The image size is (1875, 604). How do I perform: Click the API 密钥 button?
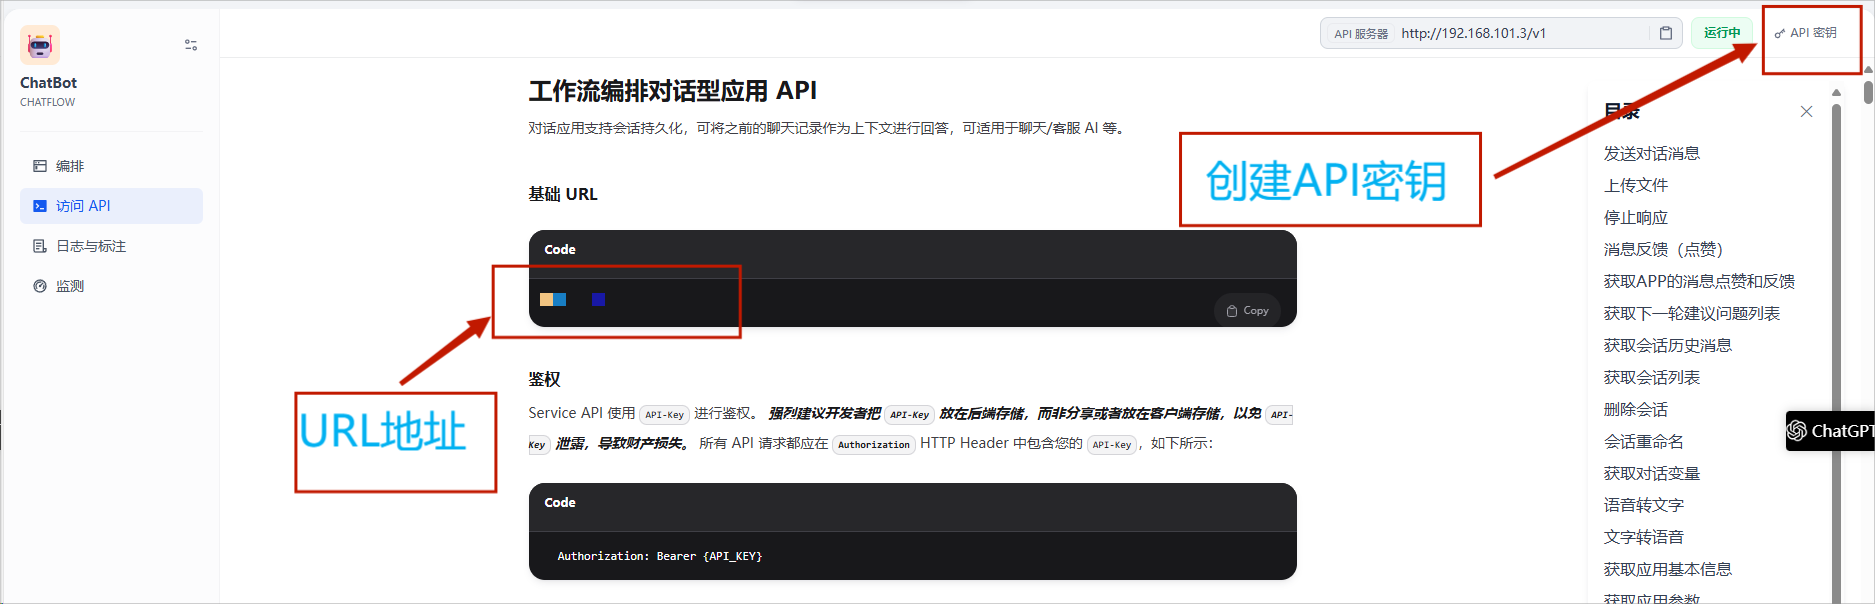coord(1806,33)
